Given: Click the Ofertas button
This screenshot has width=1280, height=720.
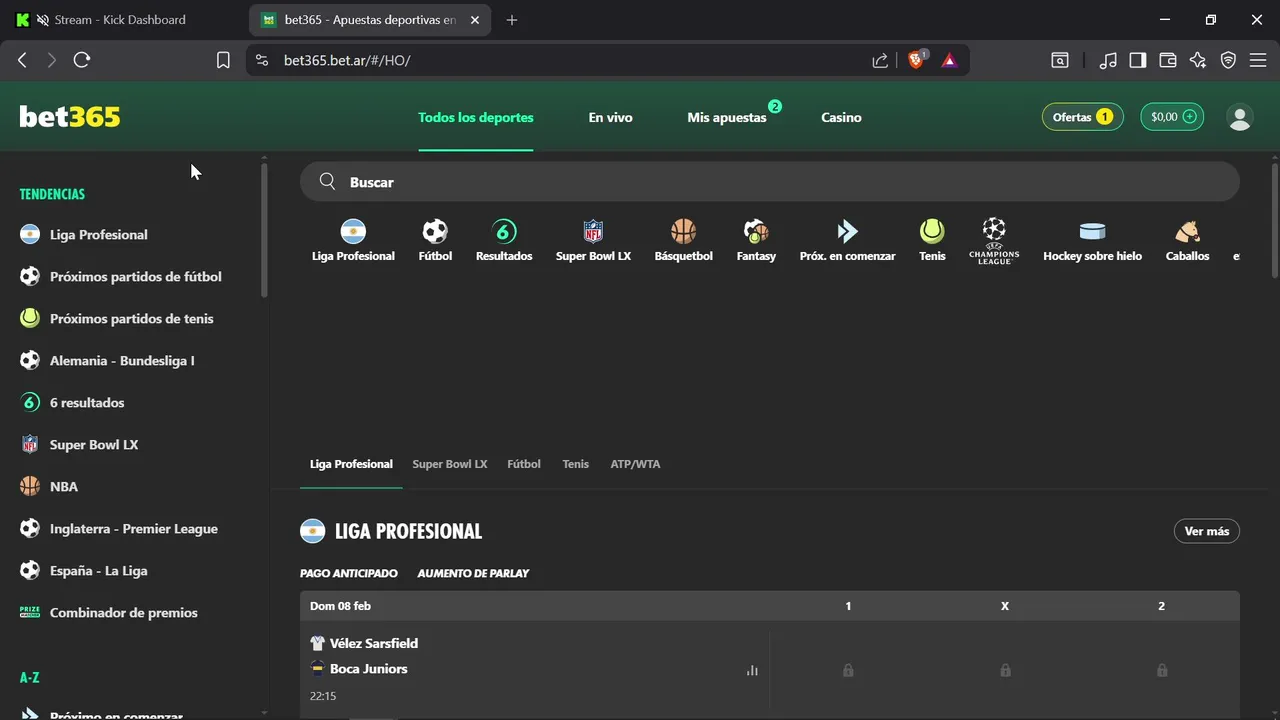Looking at the screenshot, I should pos(1082,117).
